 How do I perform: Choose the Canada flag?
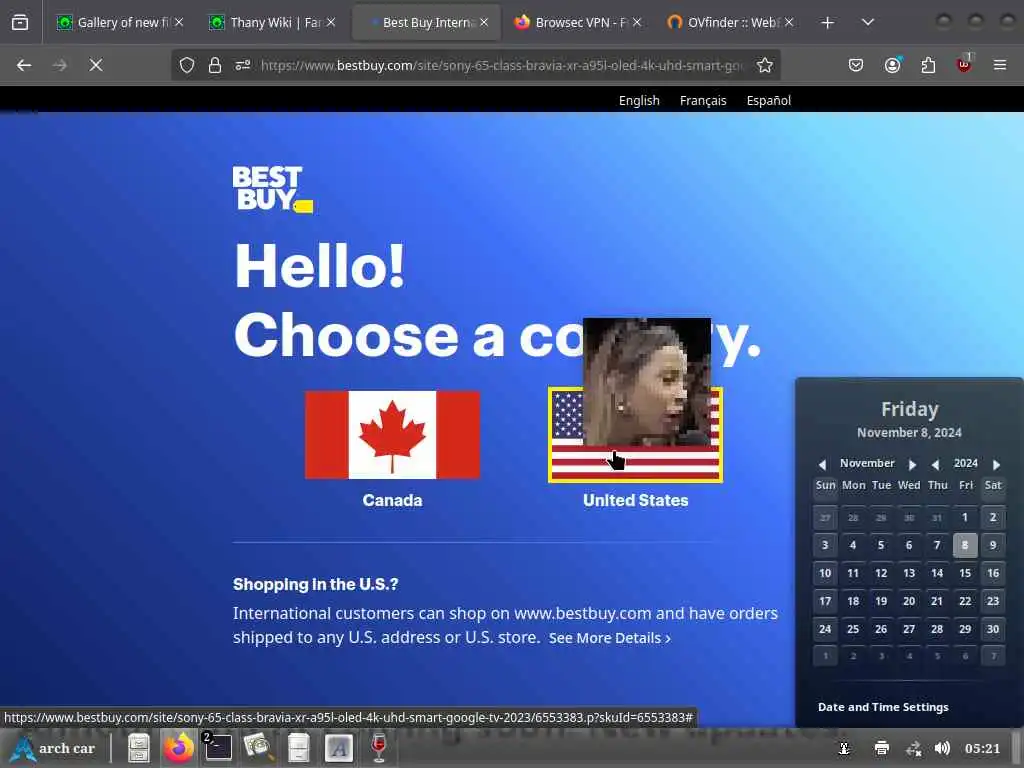click(x=392, y=434)
